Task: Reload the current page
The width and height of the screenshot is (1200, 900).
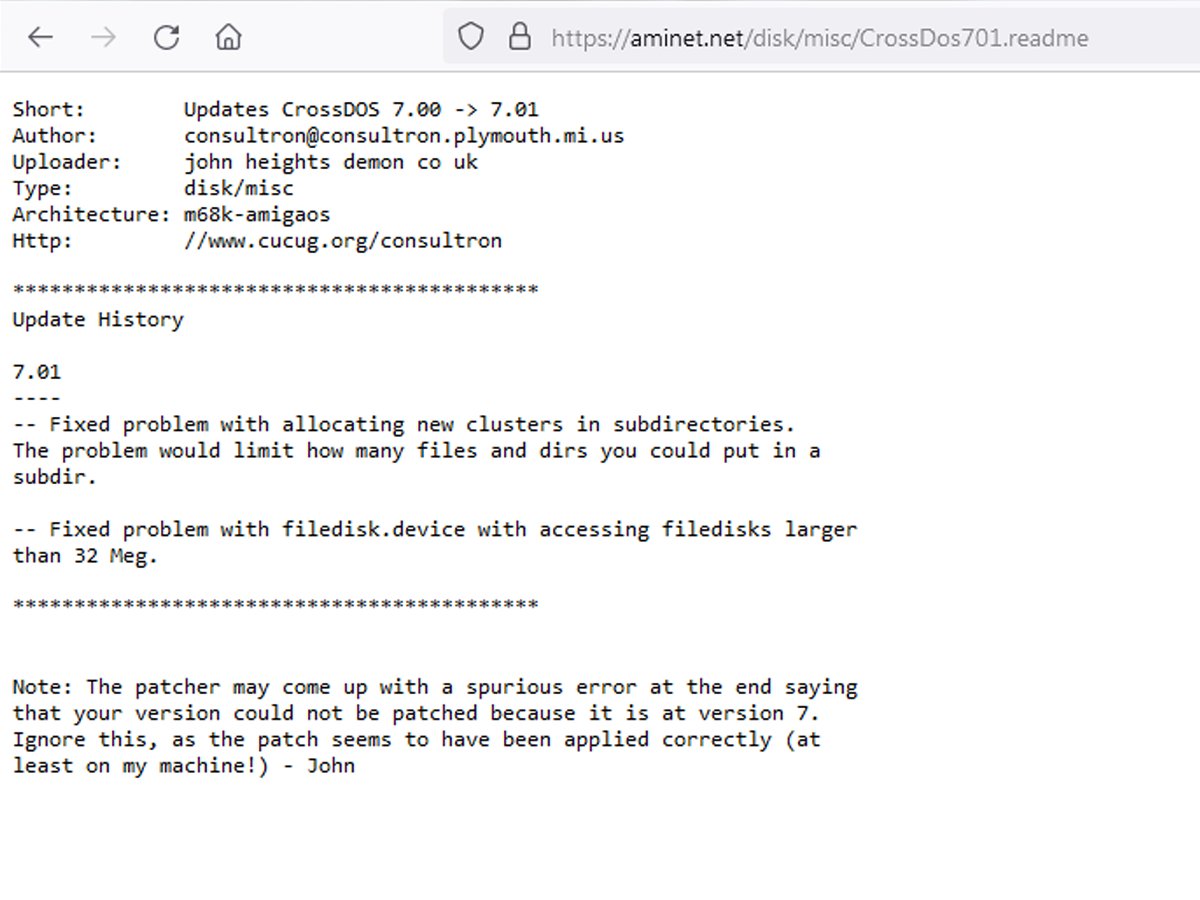Action: coord(166,38)
